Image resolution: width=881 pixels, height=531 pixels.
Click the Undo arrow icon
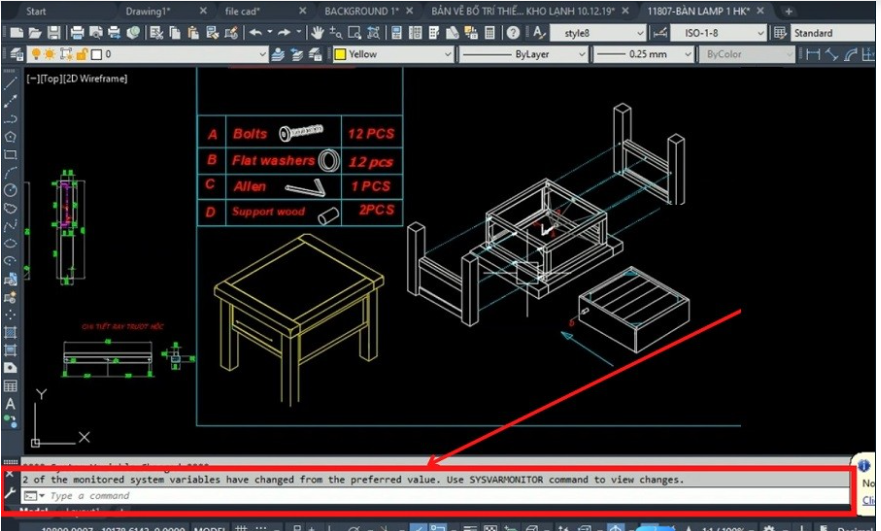pyautogui.click(x=255, y=33)
